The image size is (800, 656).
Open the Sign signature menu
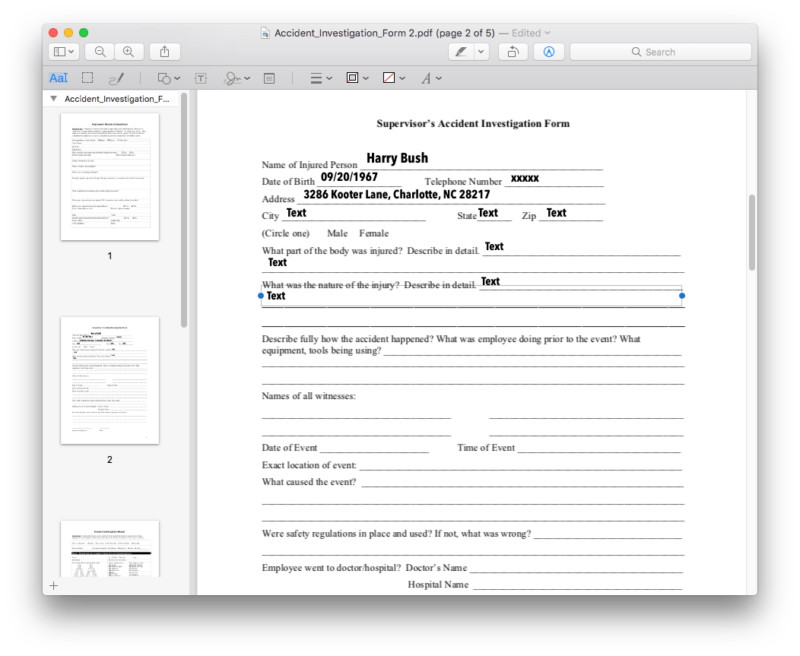point(237,78)
